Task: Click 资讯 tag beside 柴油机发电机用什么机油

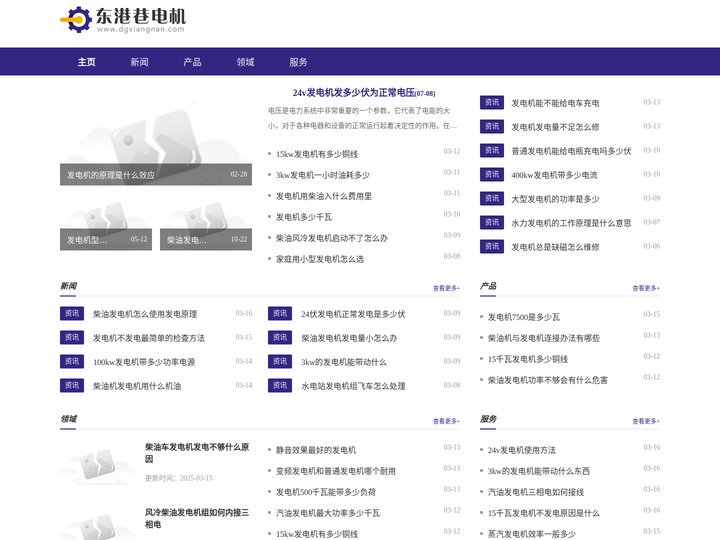Action: [x=72, y=385]
